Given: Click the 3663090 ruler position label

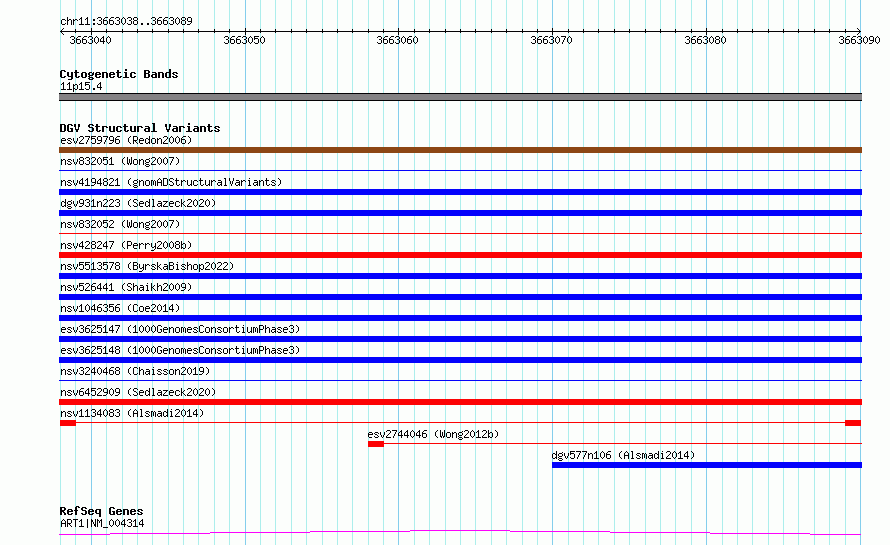Looking at the screenshot, I should [x=859, y=40].
